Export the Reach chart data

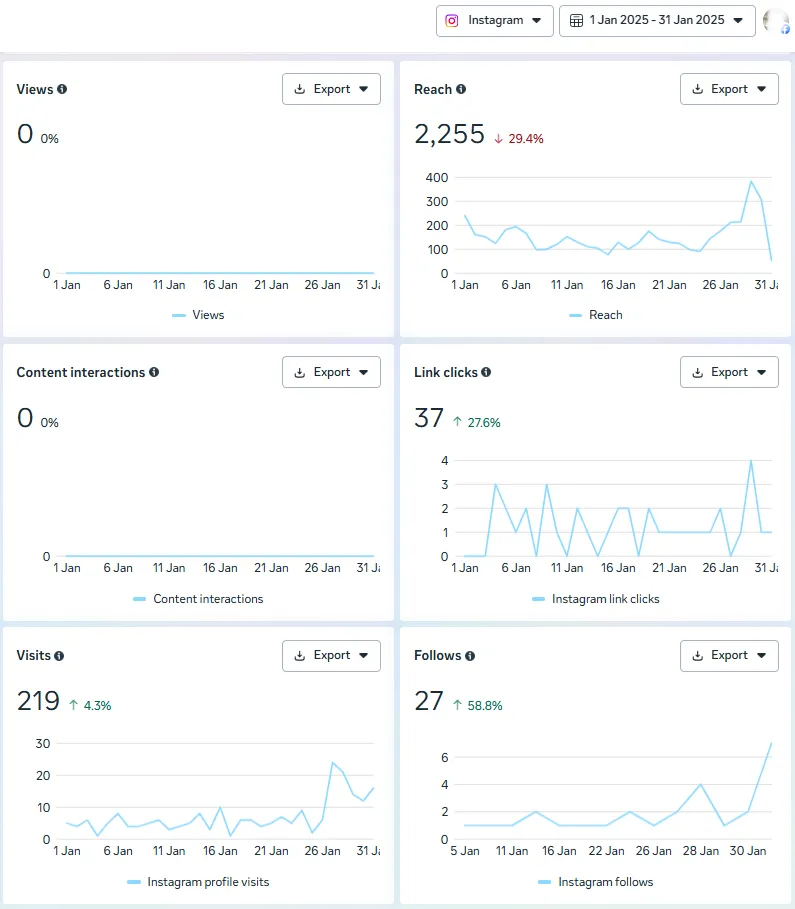(x=729, y=89)
